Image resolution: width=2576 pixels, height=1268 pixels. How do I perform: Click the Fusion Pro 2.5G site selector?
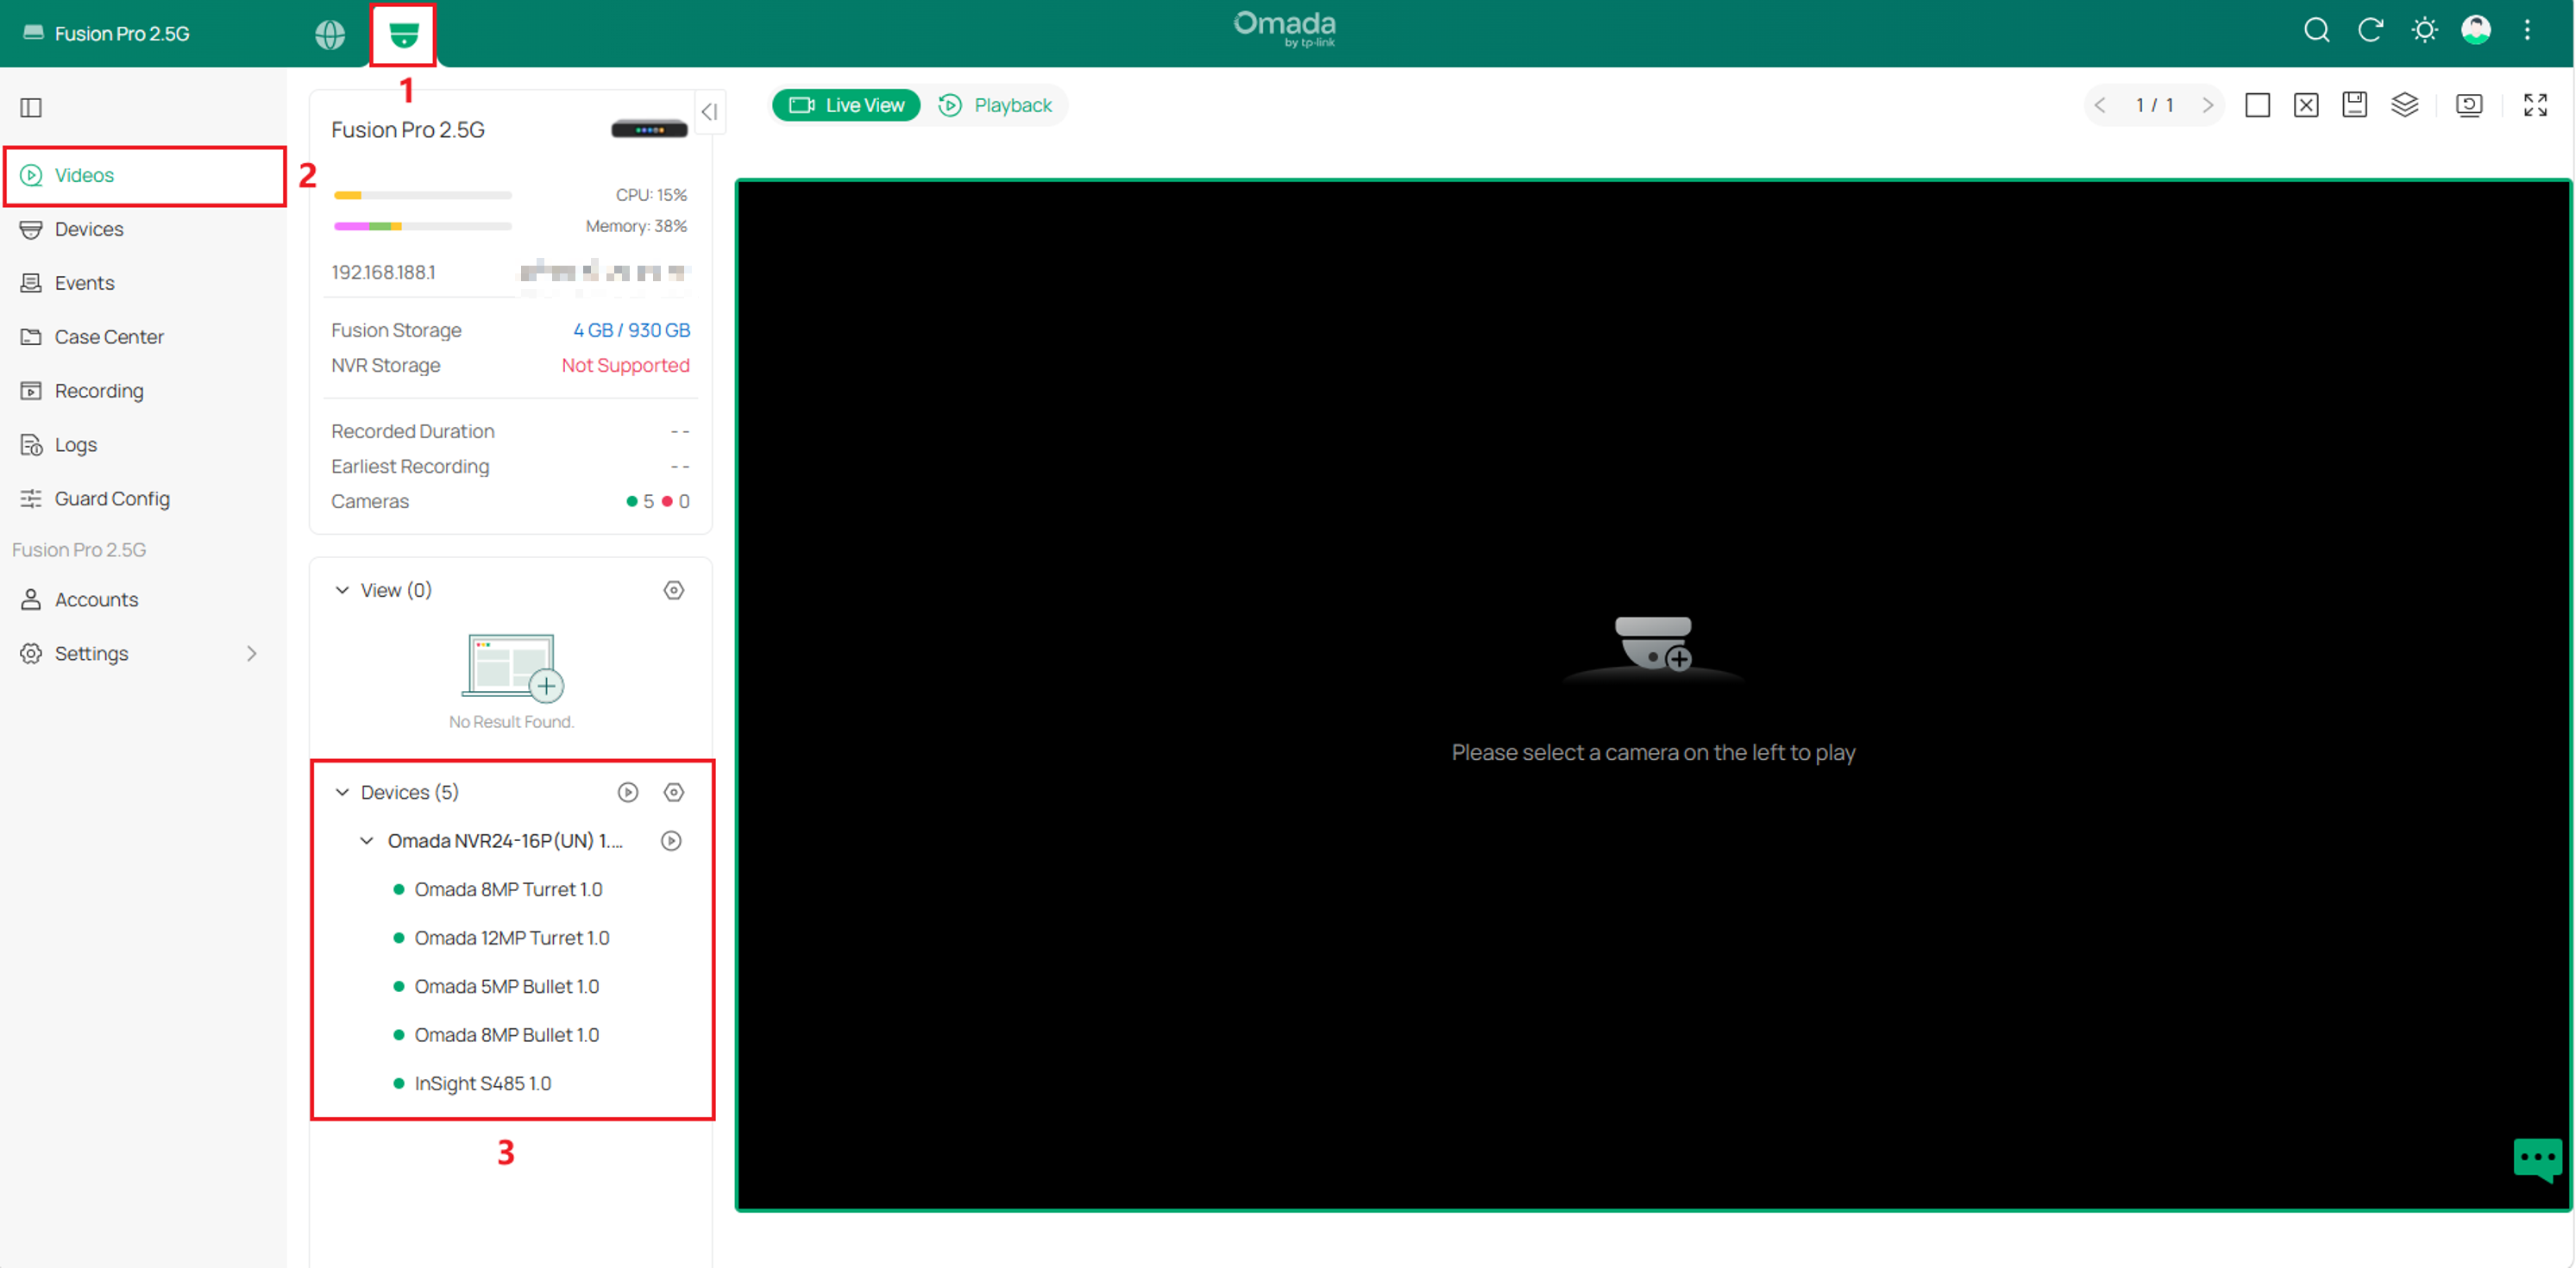pyautogui.click(x=107, y=34)
